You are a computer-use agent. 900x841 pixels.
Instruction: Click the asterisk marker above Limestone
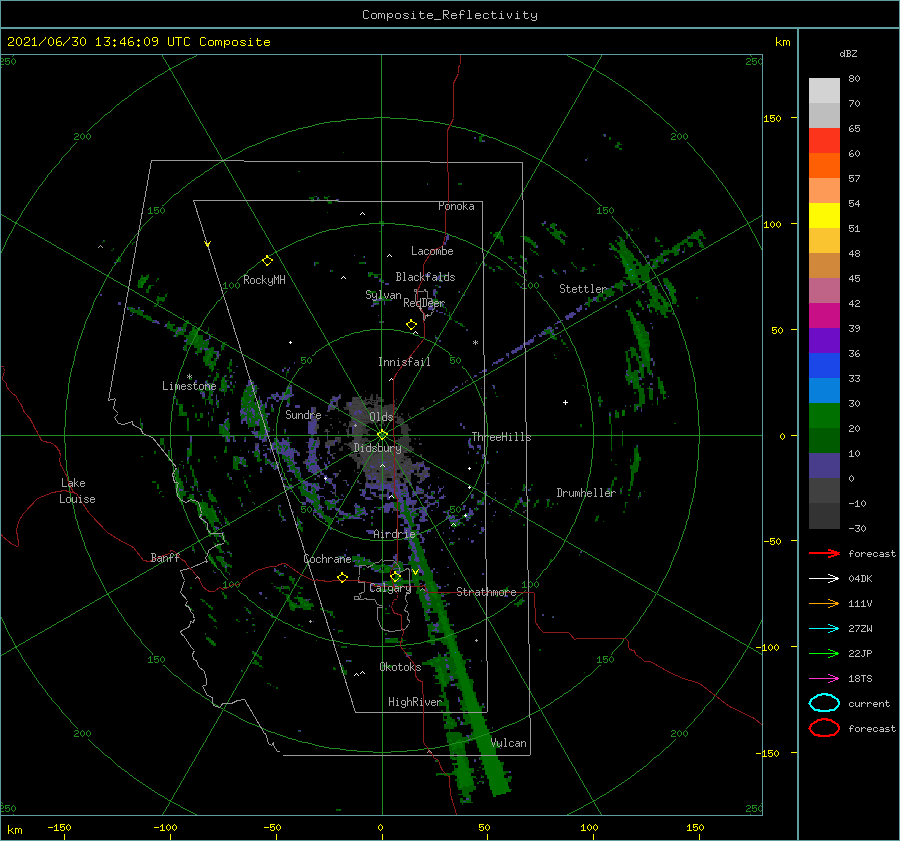[x=189, y=377]
